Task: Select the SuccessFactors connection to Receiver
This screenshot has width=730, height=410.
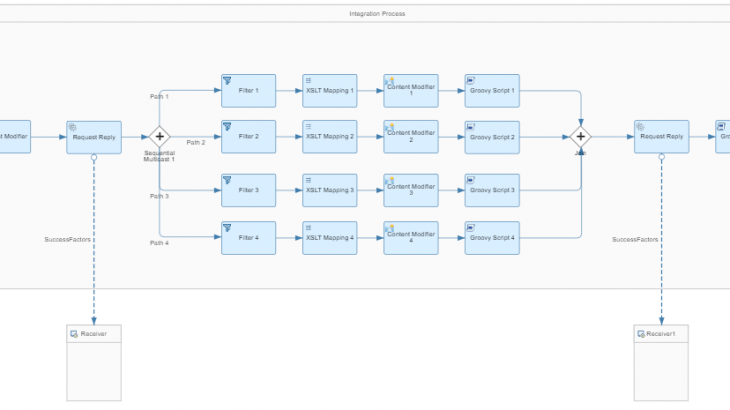Action: [94, 240]
